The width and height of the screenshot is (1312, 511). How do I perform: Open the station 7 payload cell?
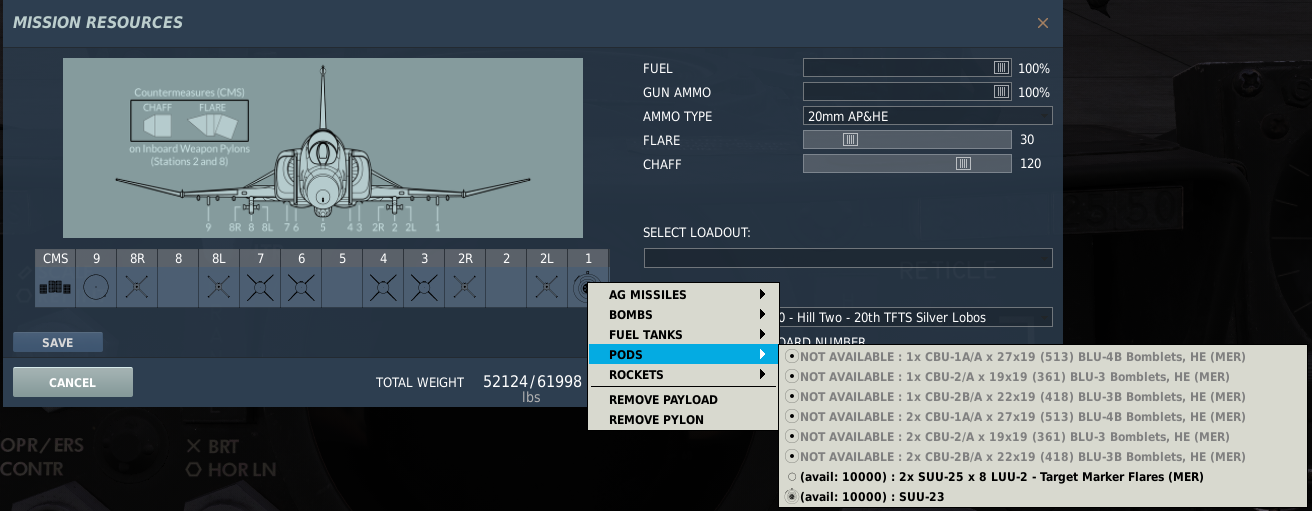pos(260,288)
